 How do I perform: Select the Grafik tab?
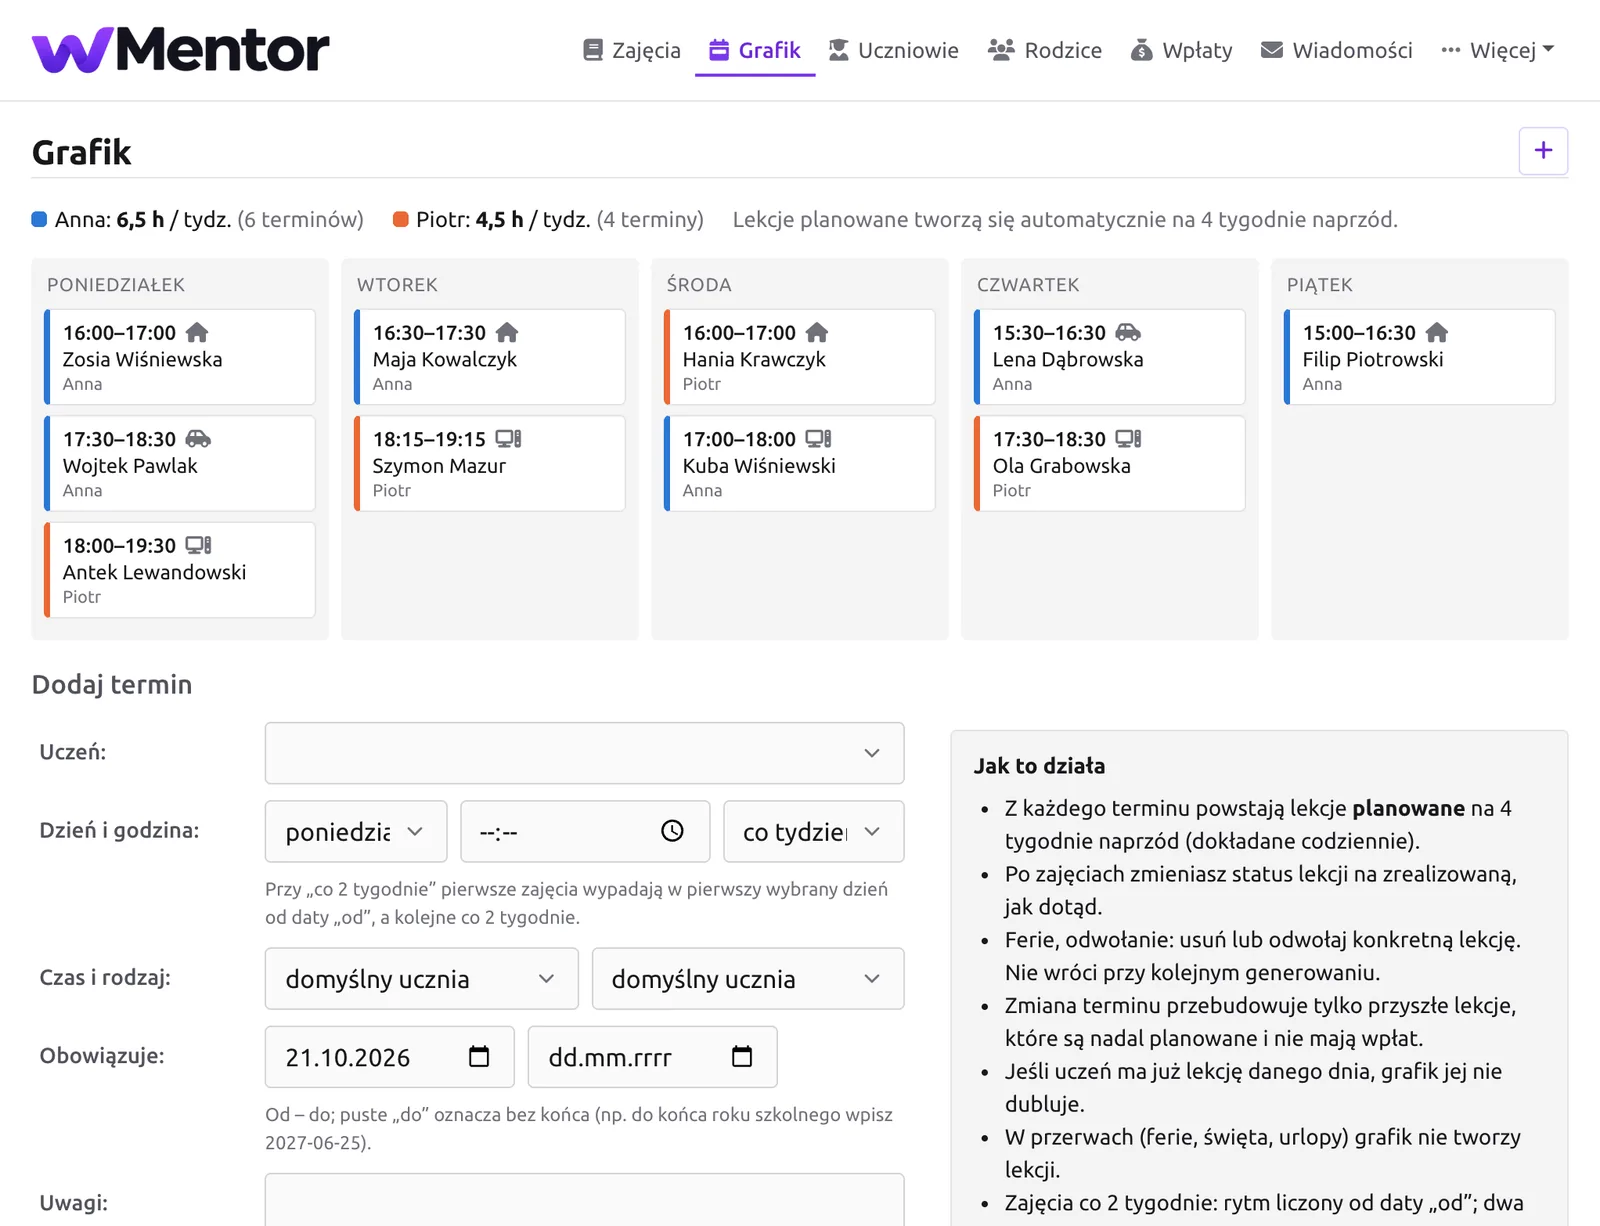tap(755, 50)
